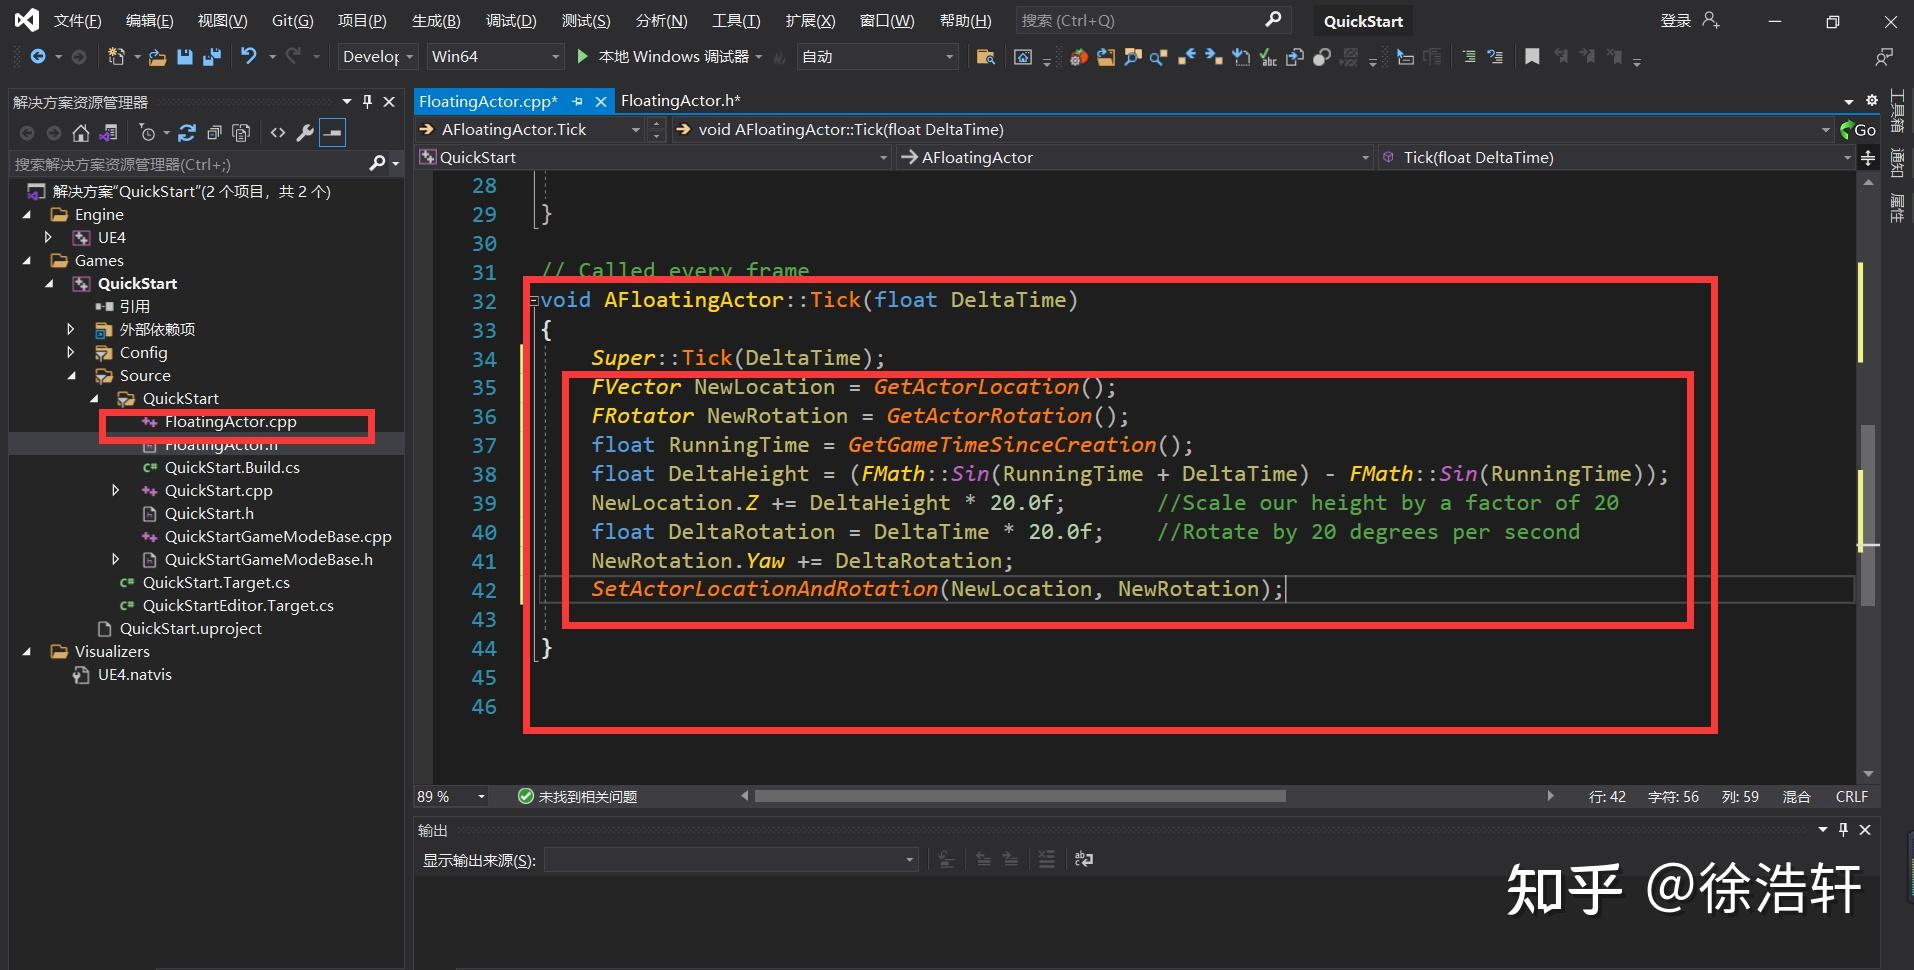Close the FloatingActor.cpp tab
The width and height of the screenshot is (1914, 970).
tap(601, 101)
